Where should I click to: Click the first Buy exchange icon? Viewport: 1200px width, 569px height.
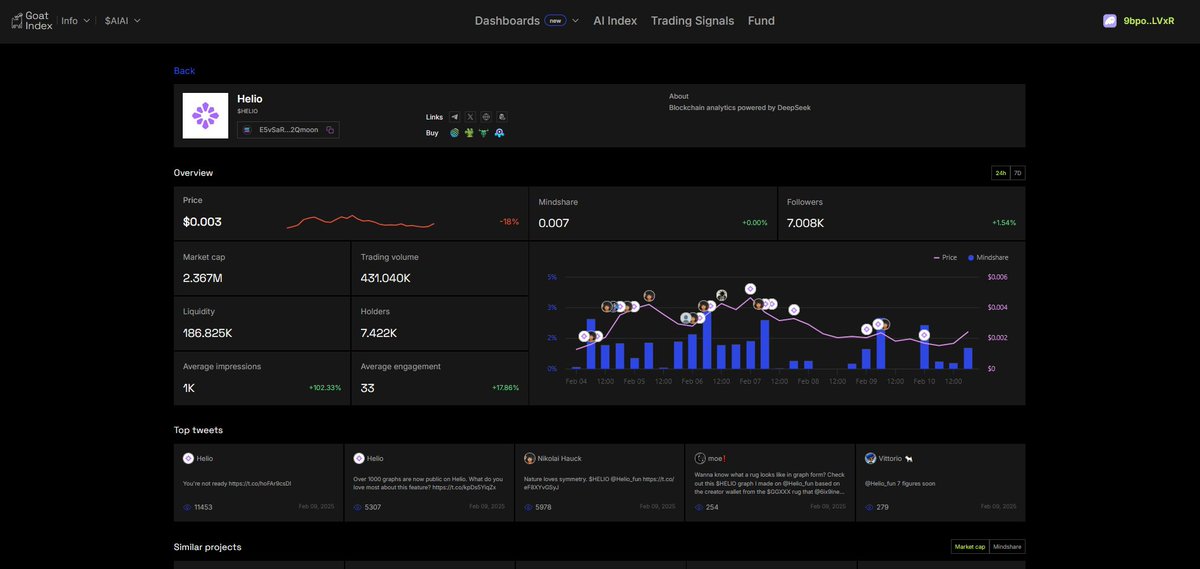[x=454, y=133]
